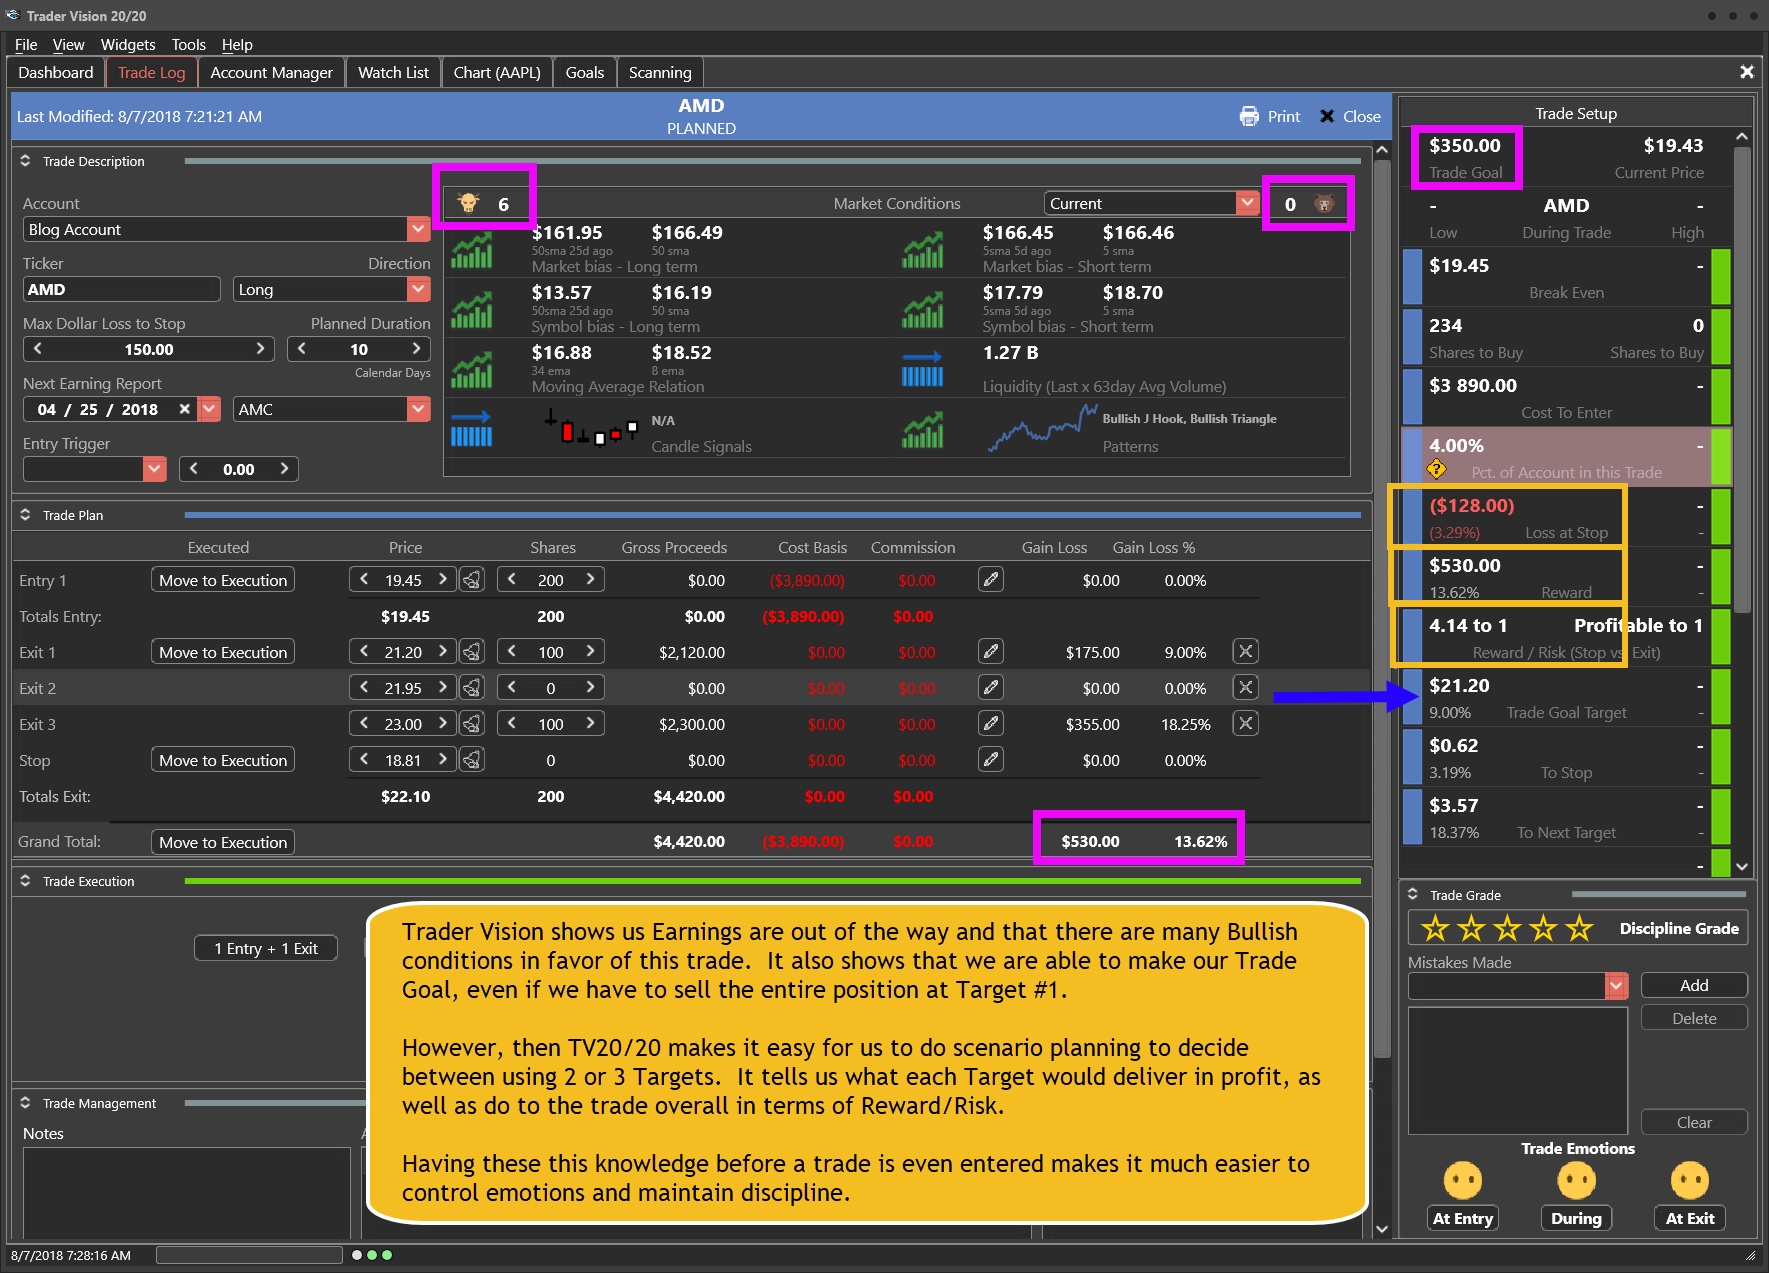Click the Exit 2 edit pencil icon
This screenshot has width=1769, height=1273.
(991, 687)
